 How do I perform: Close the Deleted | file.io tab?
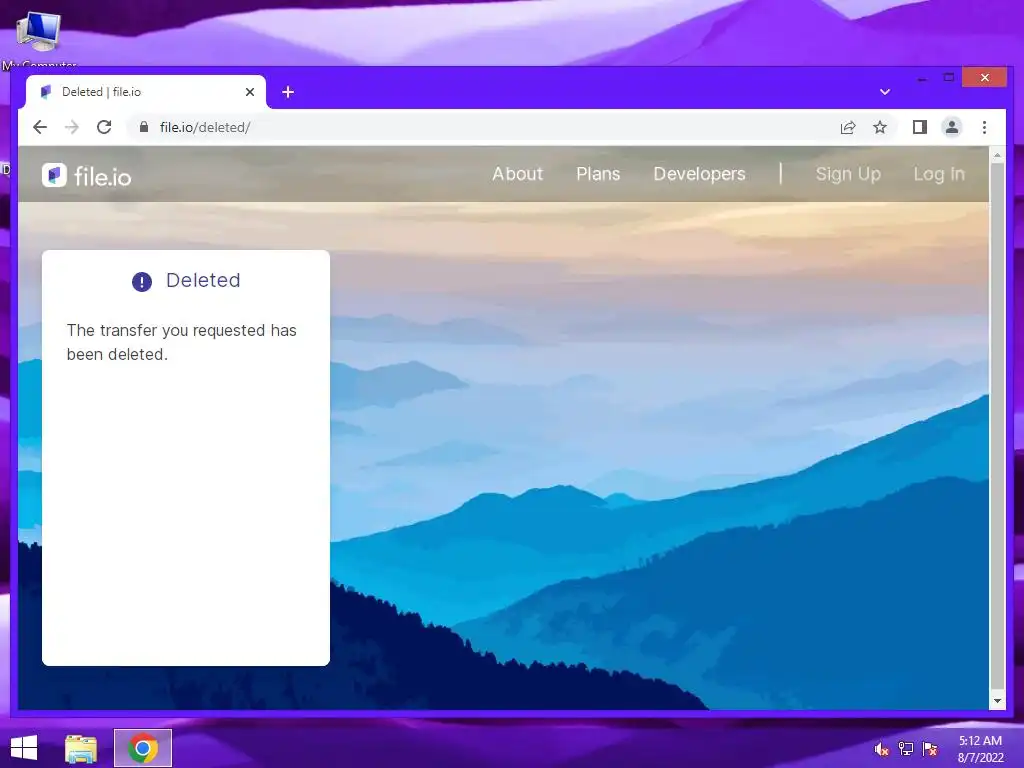tap(249, 92)
